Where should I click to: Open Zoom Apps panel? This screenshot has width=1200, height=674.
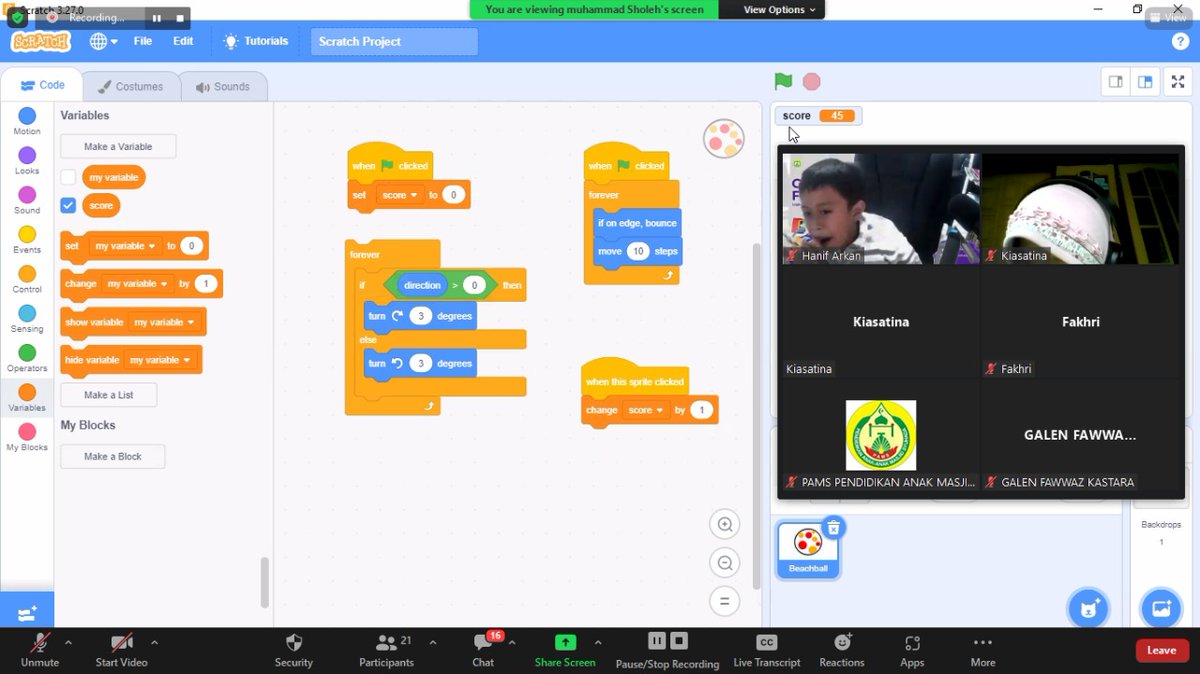click(x=912, y=650)
